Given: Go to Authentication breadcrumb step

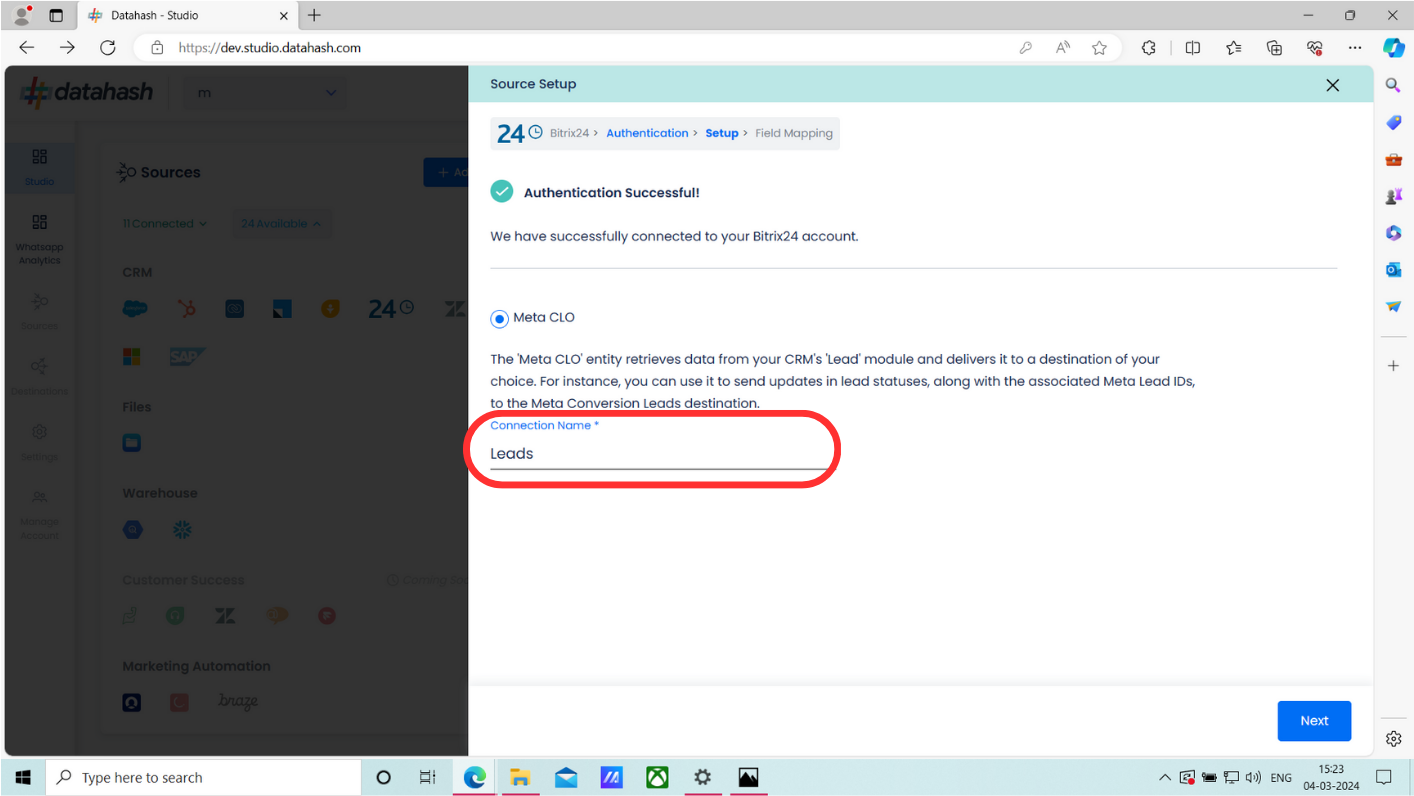Looking at the screenshot, I should (x=647, y=133).
